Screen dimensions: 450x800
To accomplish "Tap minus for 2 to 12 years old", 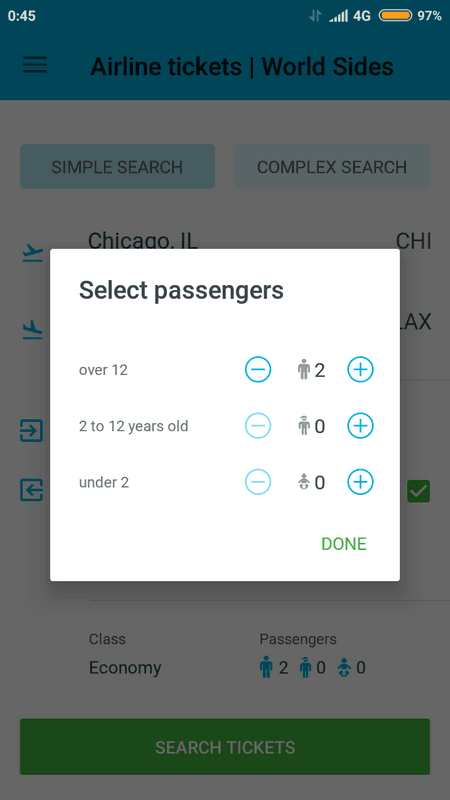I will point(258,426).
